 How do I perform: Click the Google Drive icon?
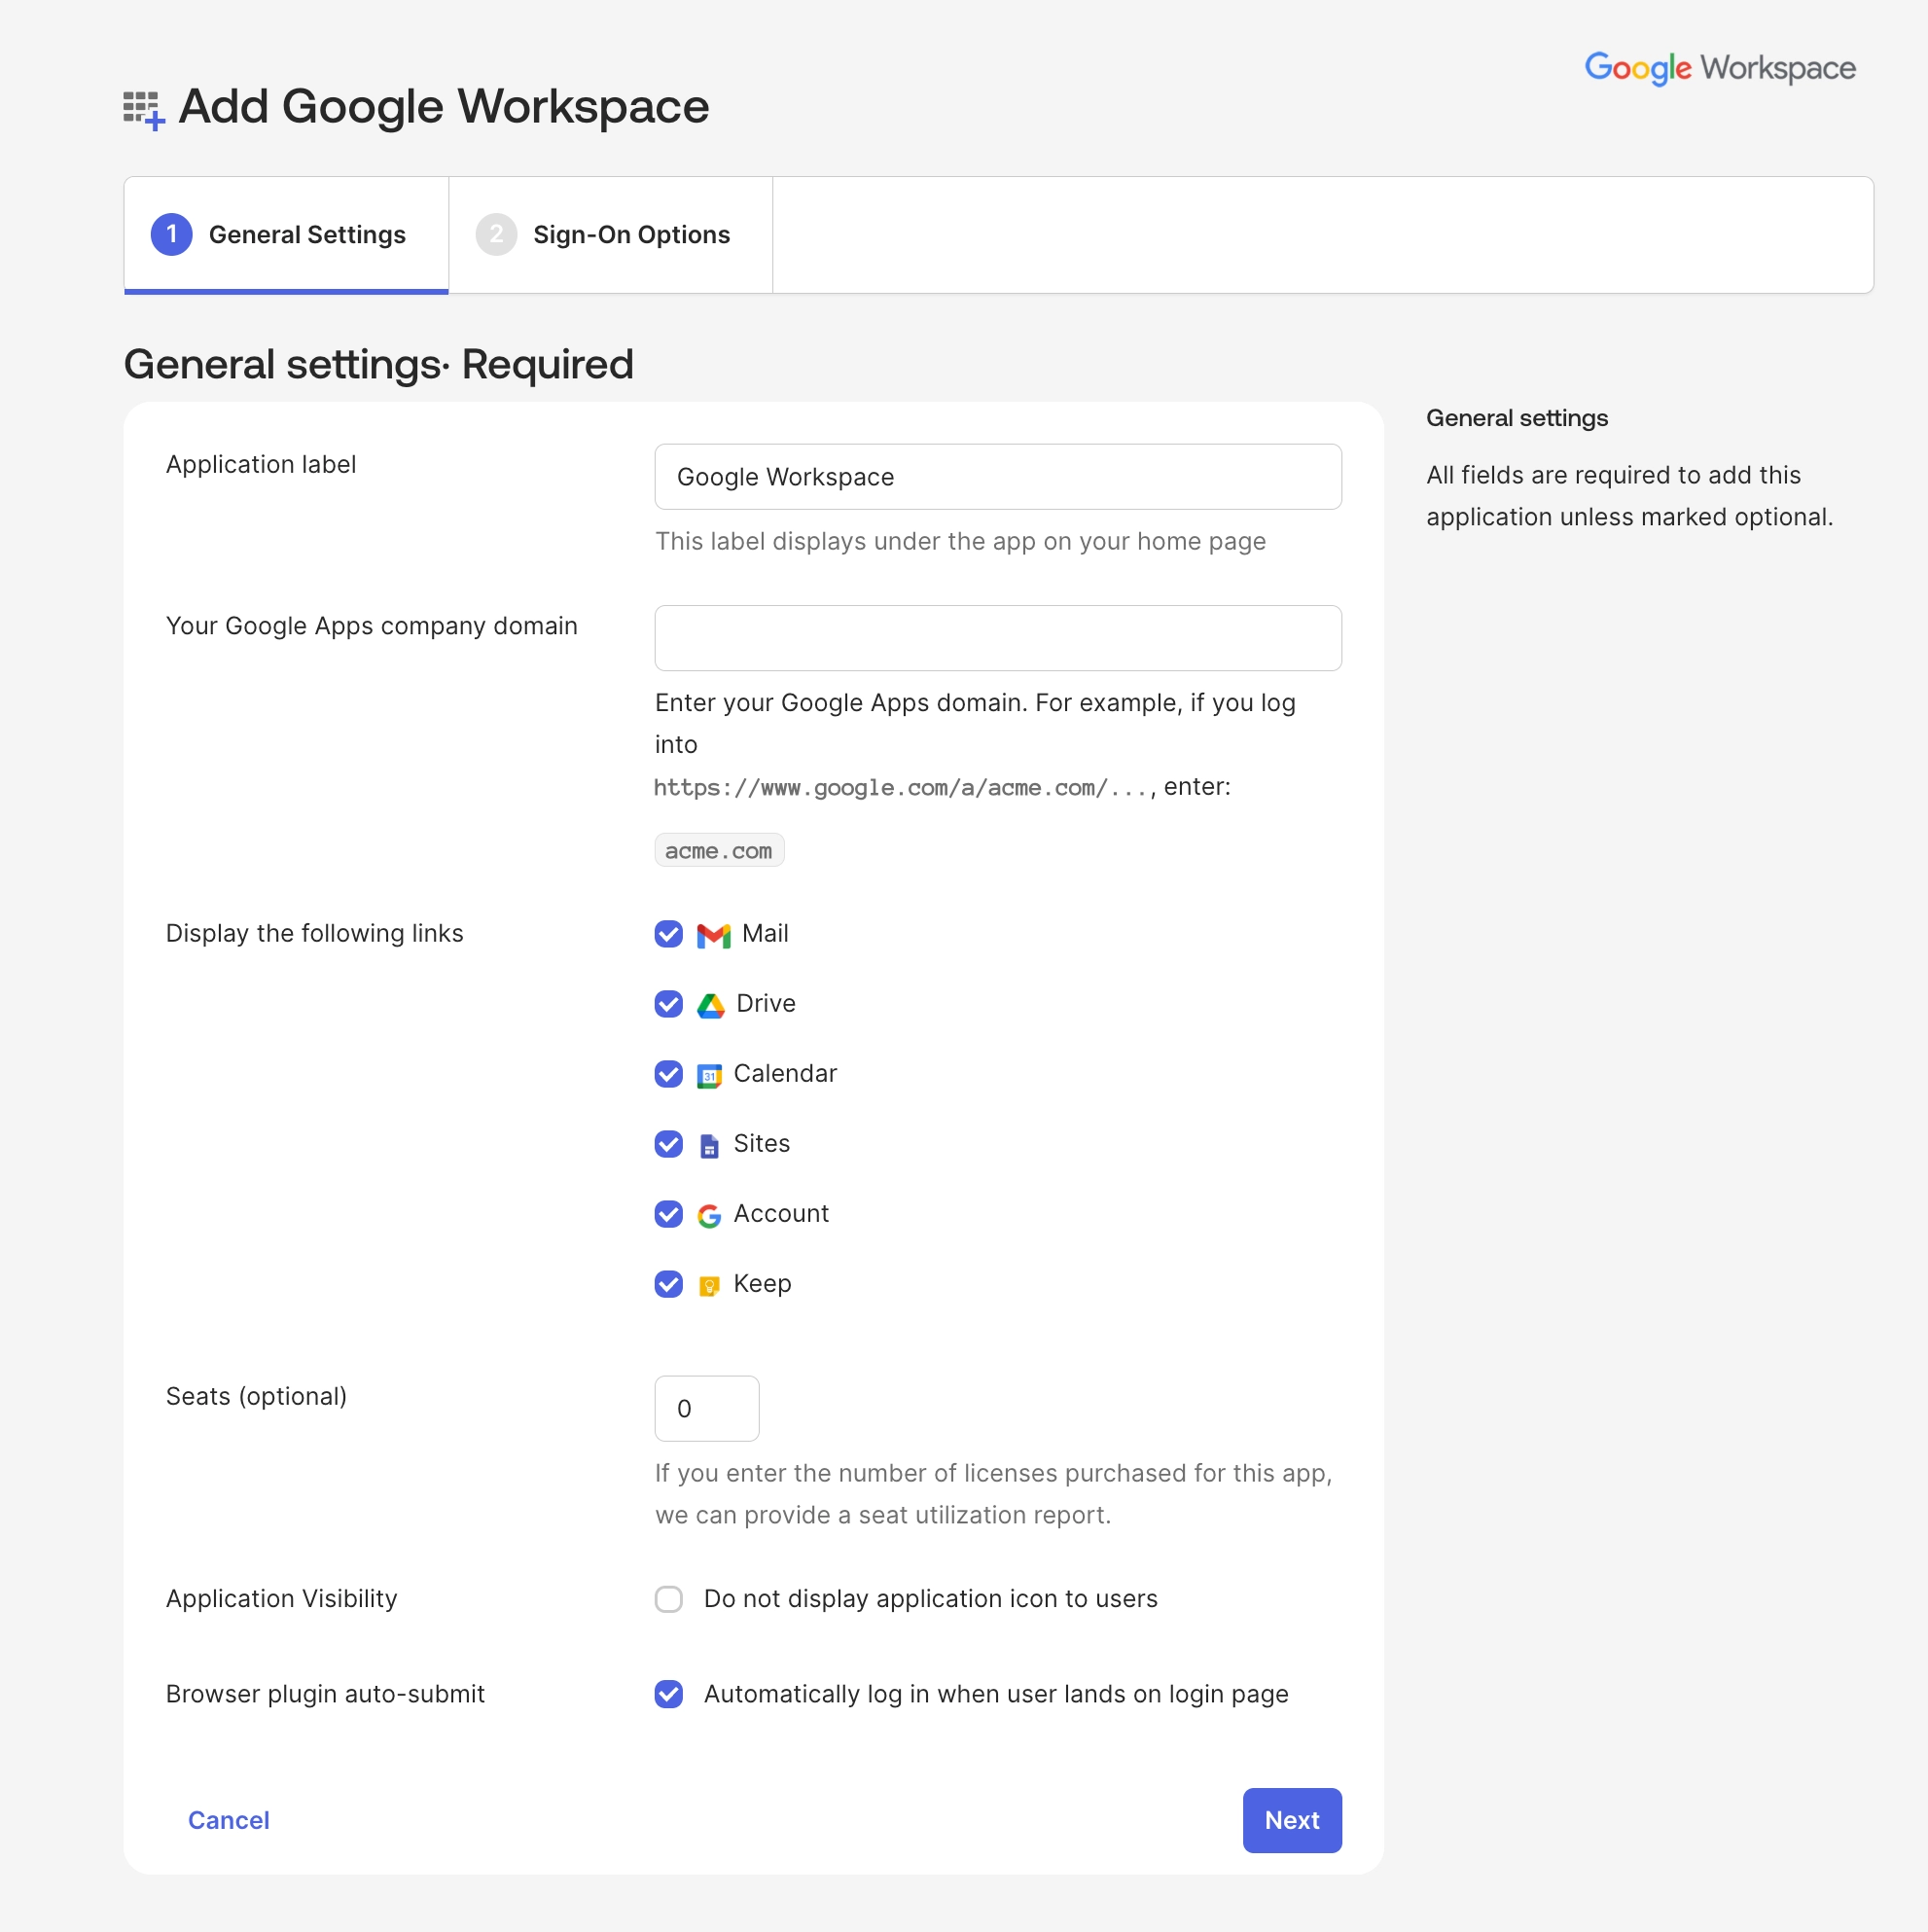710,1005
